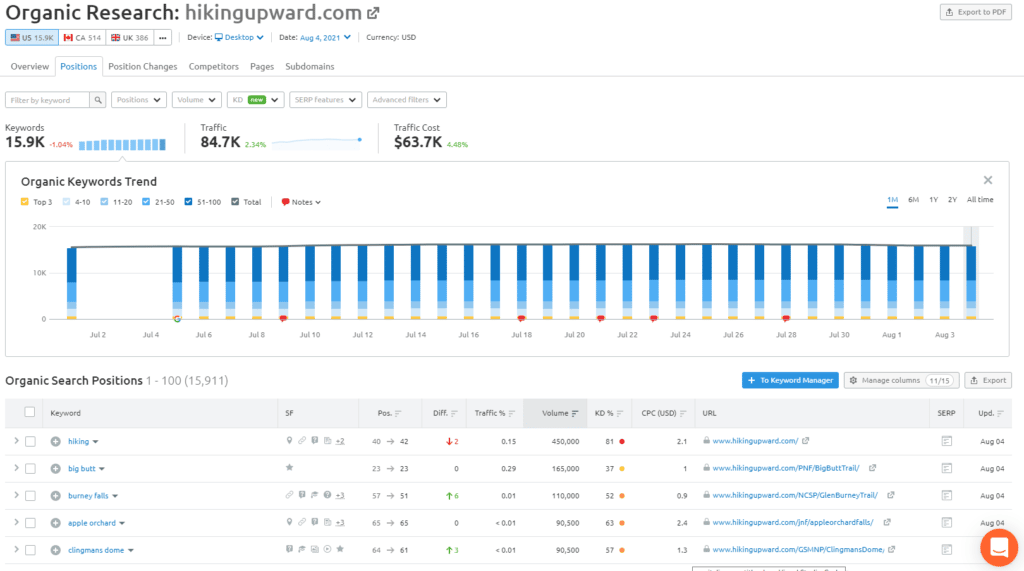The image size is (1024, 571).
Task: Toggle the Top 3 legend checkbox
Action: [x=25, y=202]
